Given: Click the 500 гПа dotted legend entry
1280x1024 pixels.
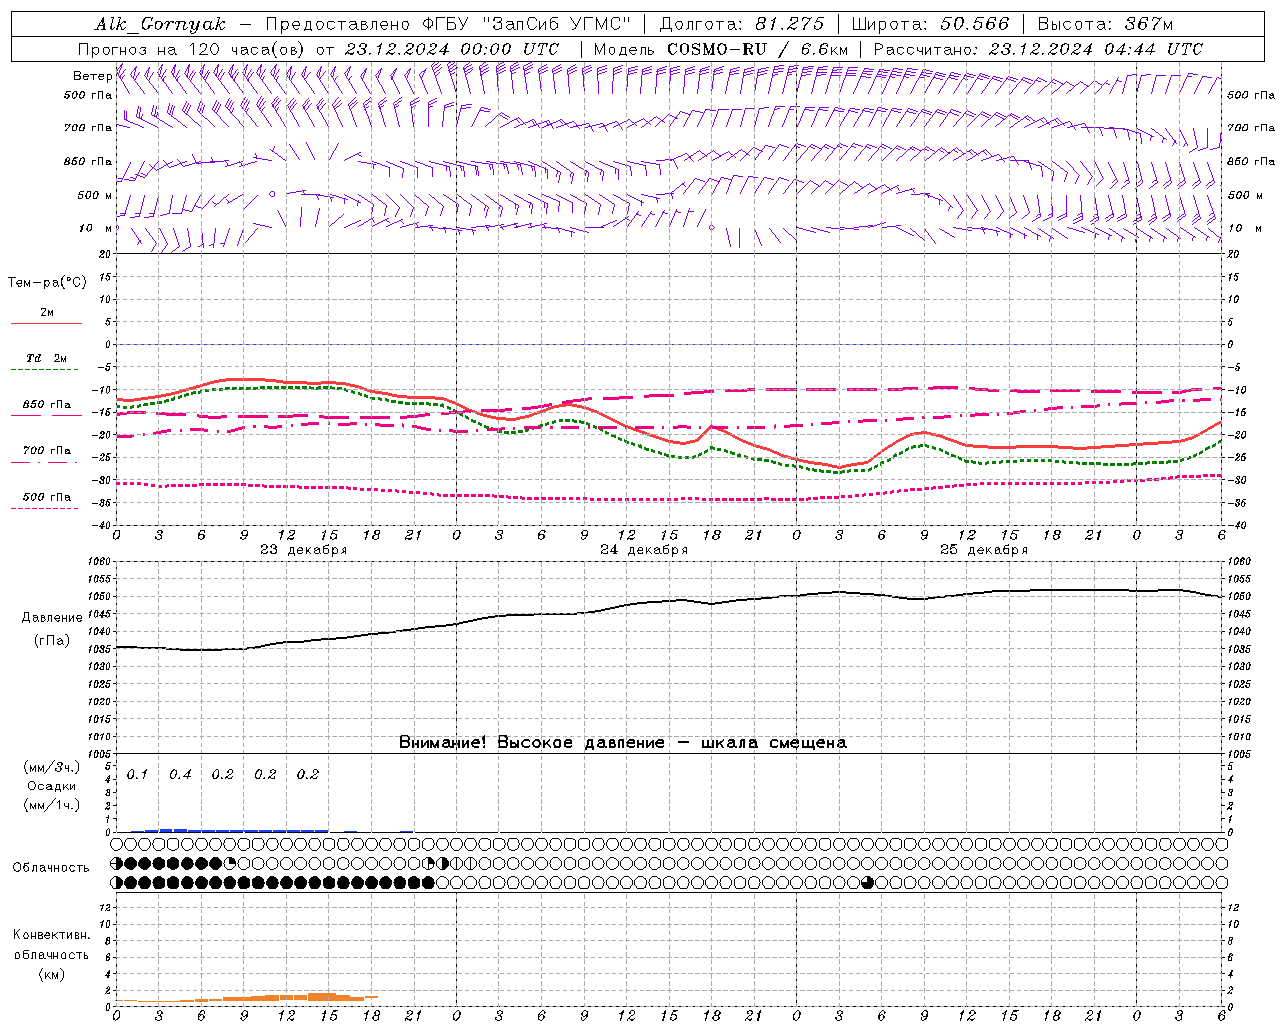Looking at the screenshot, I should coord(46,497).
